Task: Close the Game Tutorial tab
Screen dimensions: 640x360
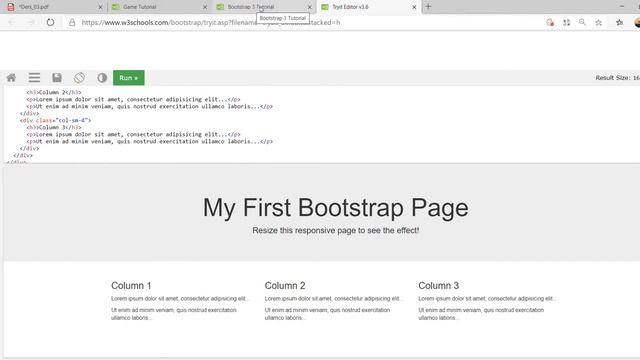Action: click(205, 7)
